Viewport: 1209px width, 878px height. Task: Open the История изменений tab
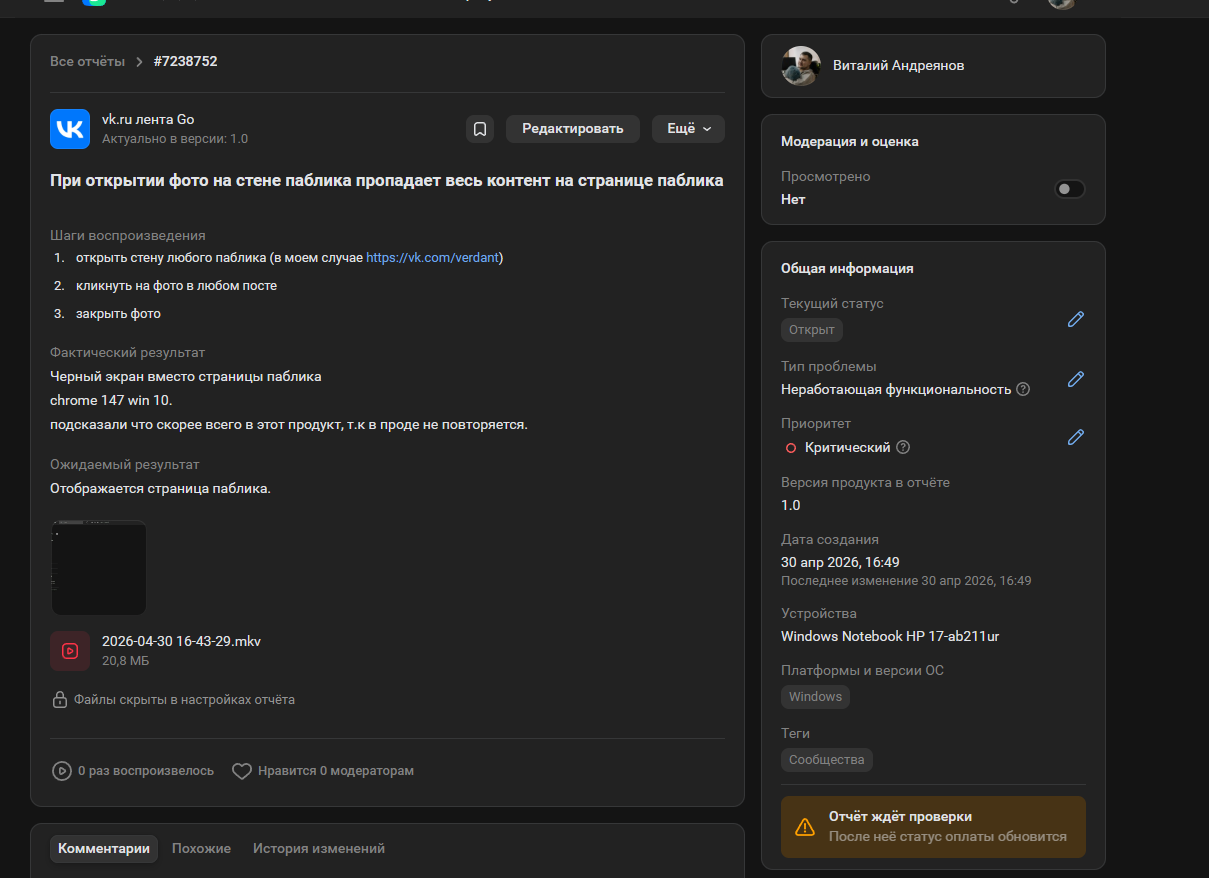tap(319, 848)
